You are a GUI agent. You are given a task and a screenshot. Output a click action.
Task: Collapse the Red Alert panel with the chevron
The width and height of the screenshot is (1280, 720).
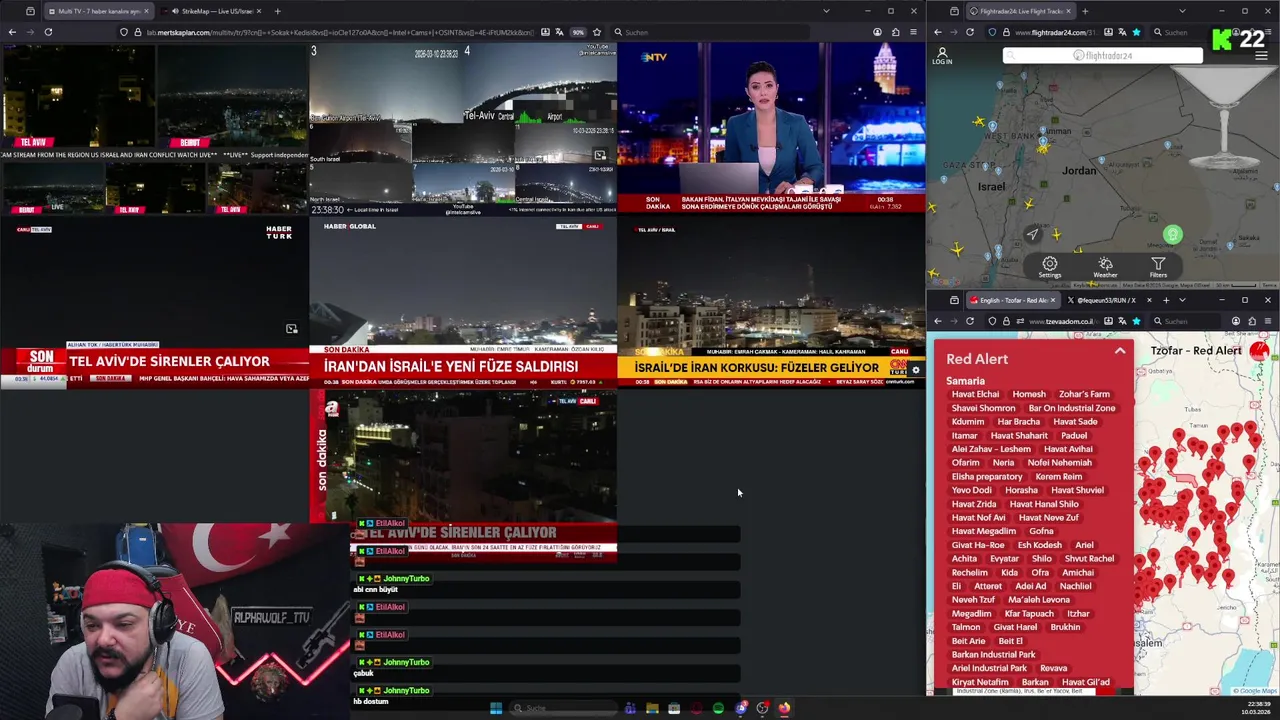click(1120, 351)
